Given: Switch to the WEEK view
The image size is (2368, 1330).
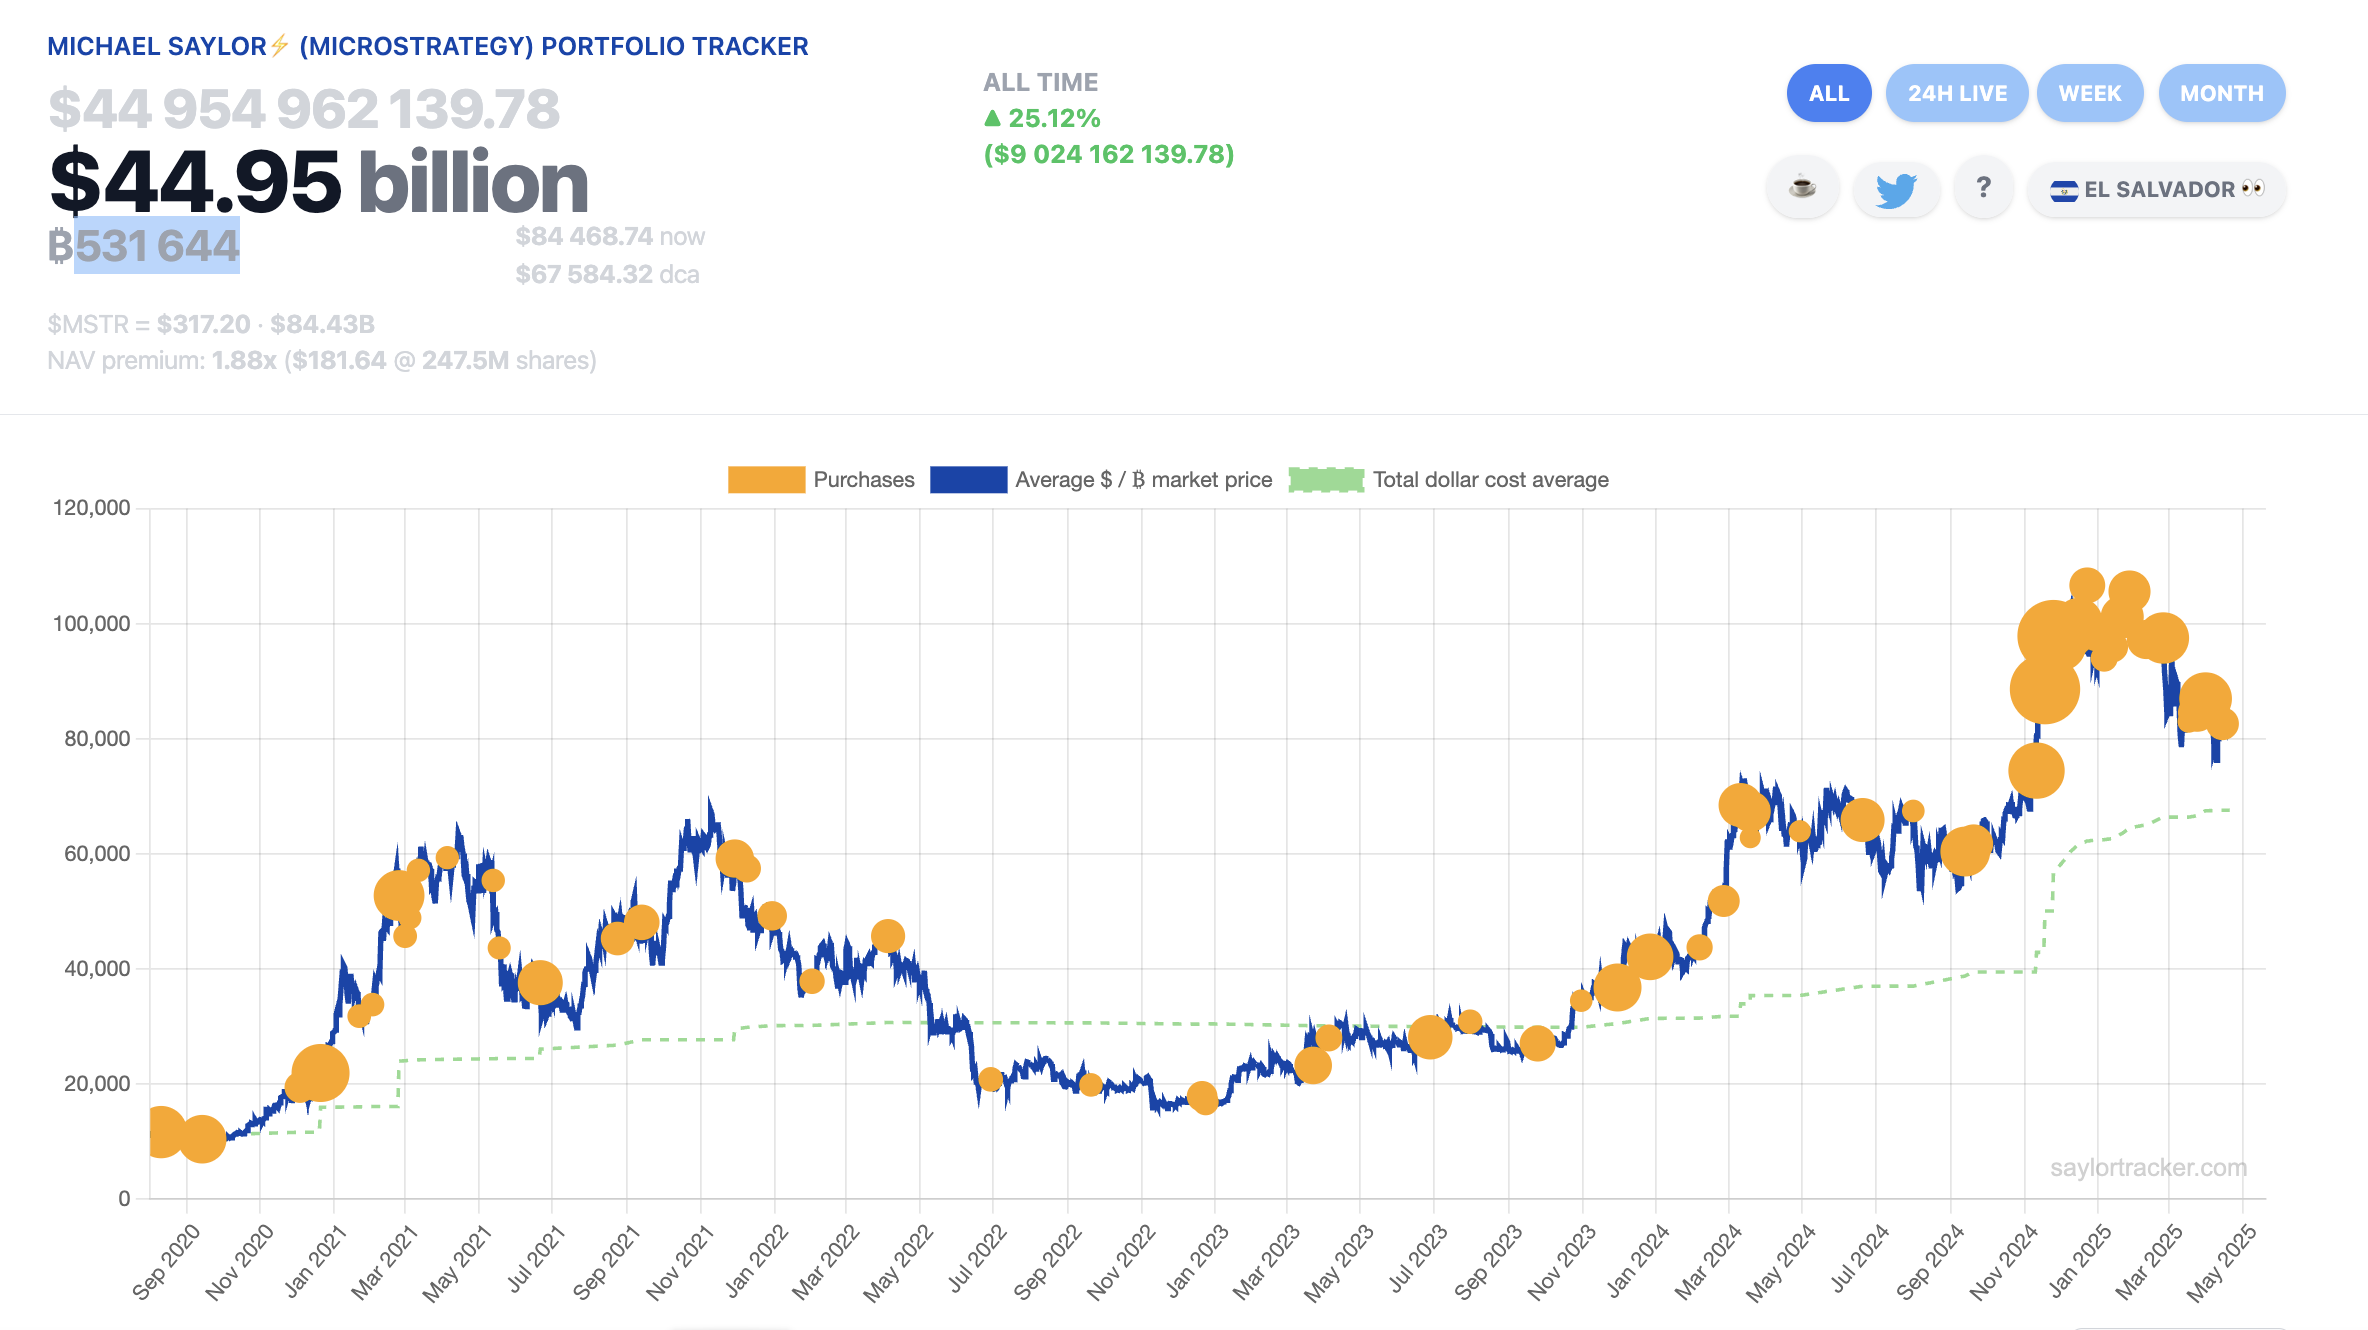Looking at the screenshot, I should pyautogui.click(x=2089, y=92).
